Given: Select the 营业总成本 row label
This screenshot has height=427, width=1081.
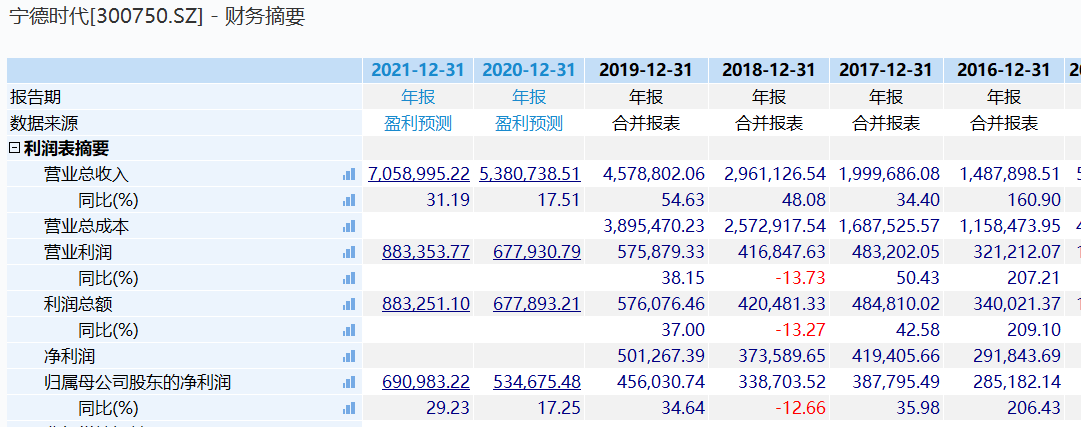Looking at the screenshot, I should click(86, 226).
